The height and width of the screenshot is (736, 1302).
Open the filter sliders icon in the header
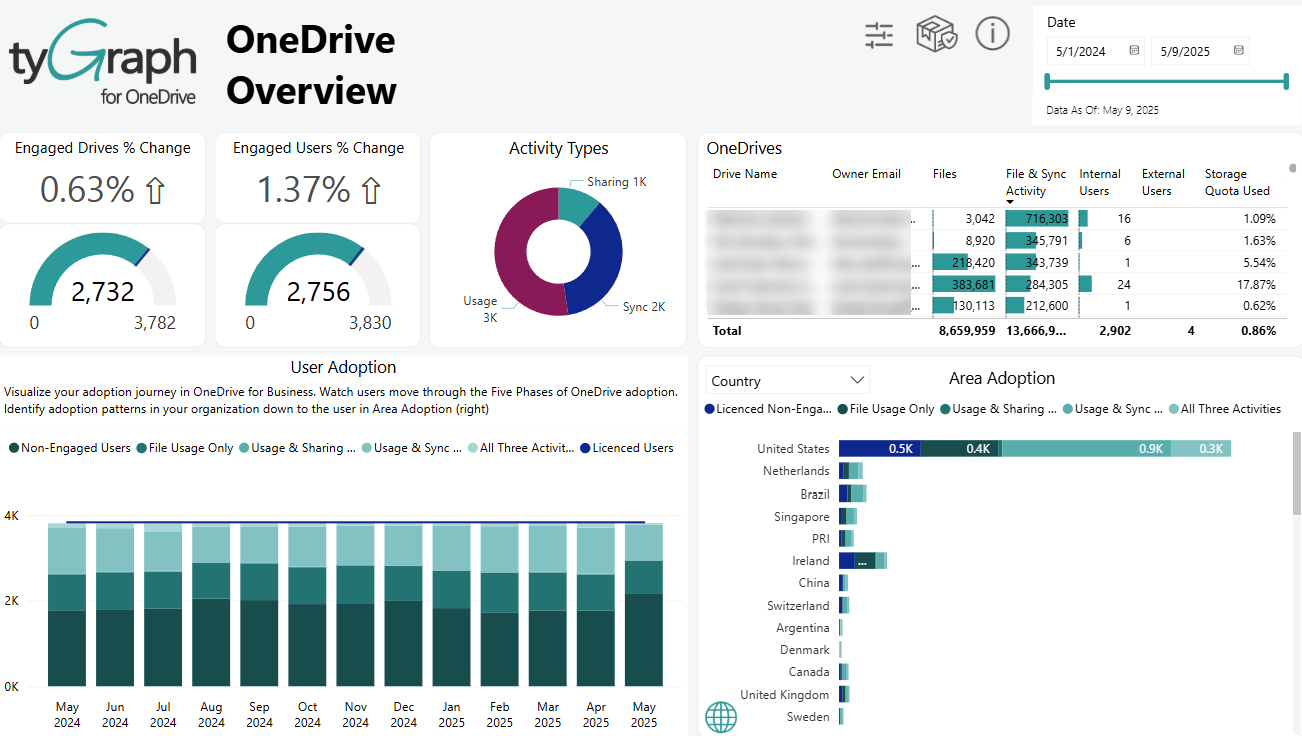coord(878,33)
